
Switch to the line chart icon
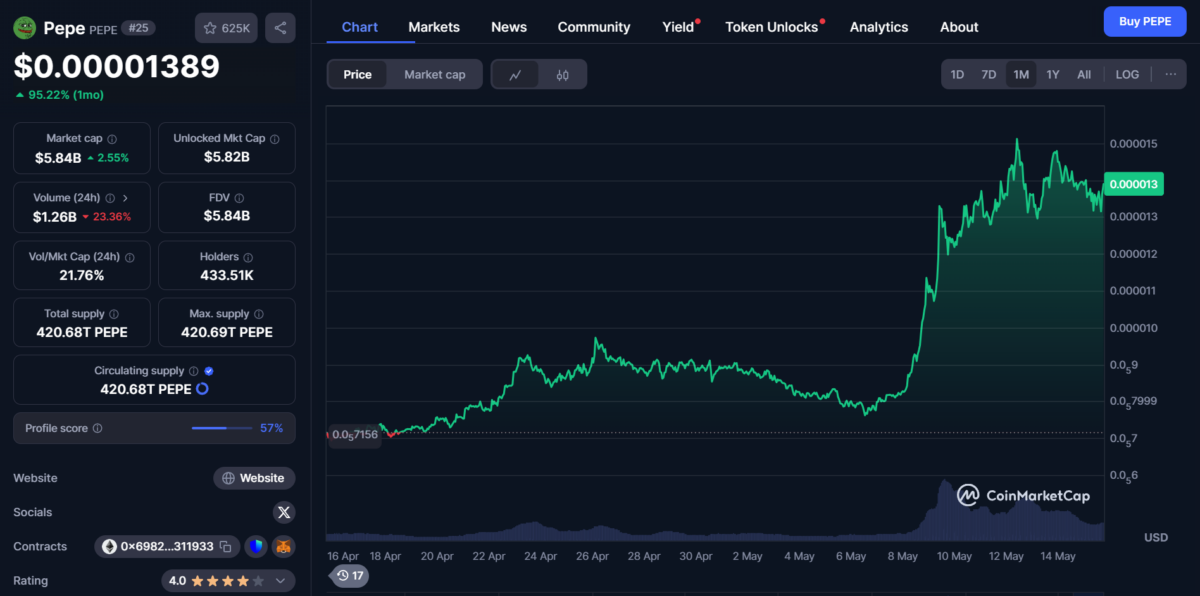click(x=515, y=75)
